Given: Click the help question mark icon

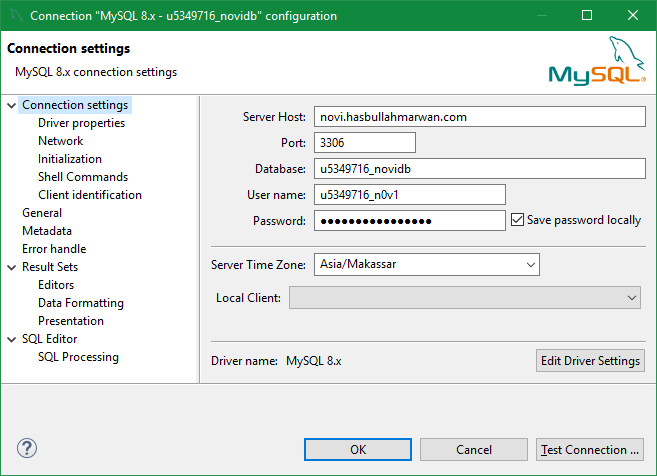Looking at the screenshot, I should pyautogui.click(x=27, y=448).
